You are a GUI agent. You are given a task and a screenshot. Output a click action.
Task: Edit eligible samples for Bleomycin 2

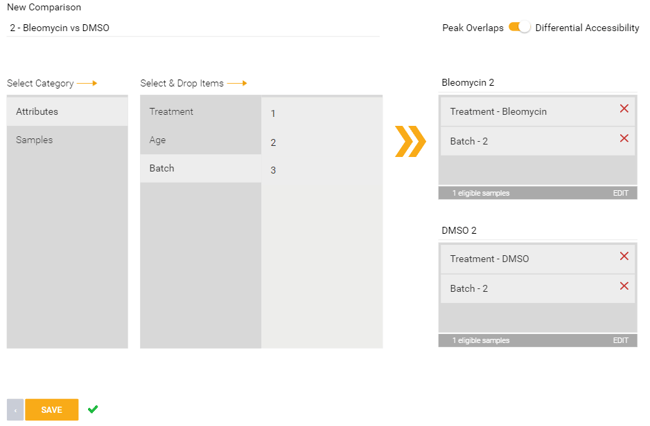tap(621, 193)
